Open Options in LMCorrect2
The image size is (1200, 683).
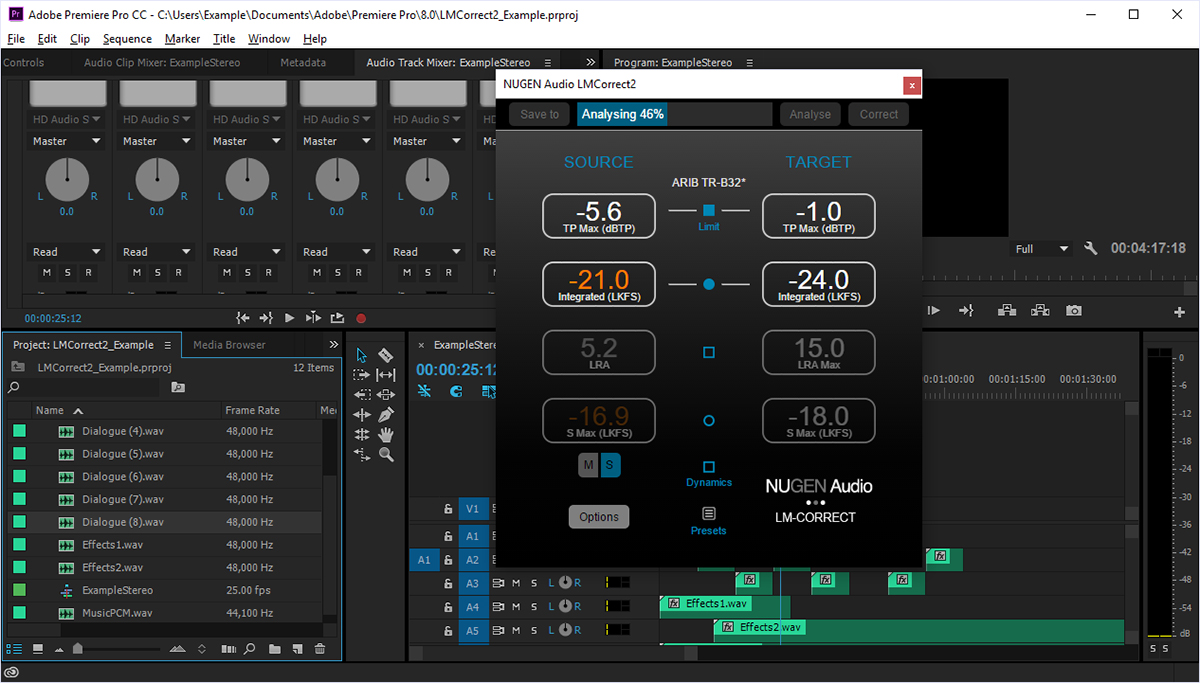click(599, 517)
